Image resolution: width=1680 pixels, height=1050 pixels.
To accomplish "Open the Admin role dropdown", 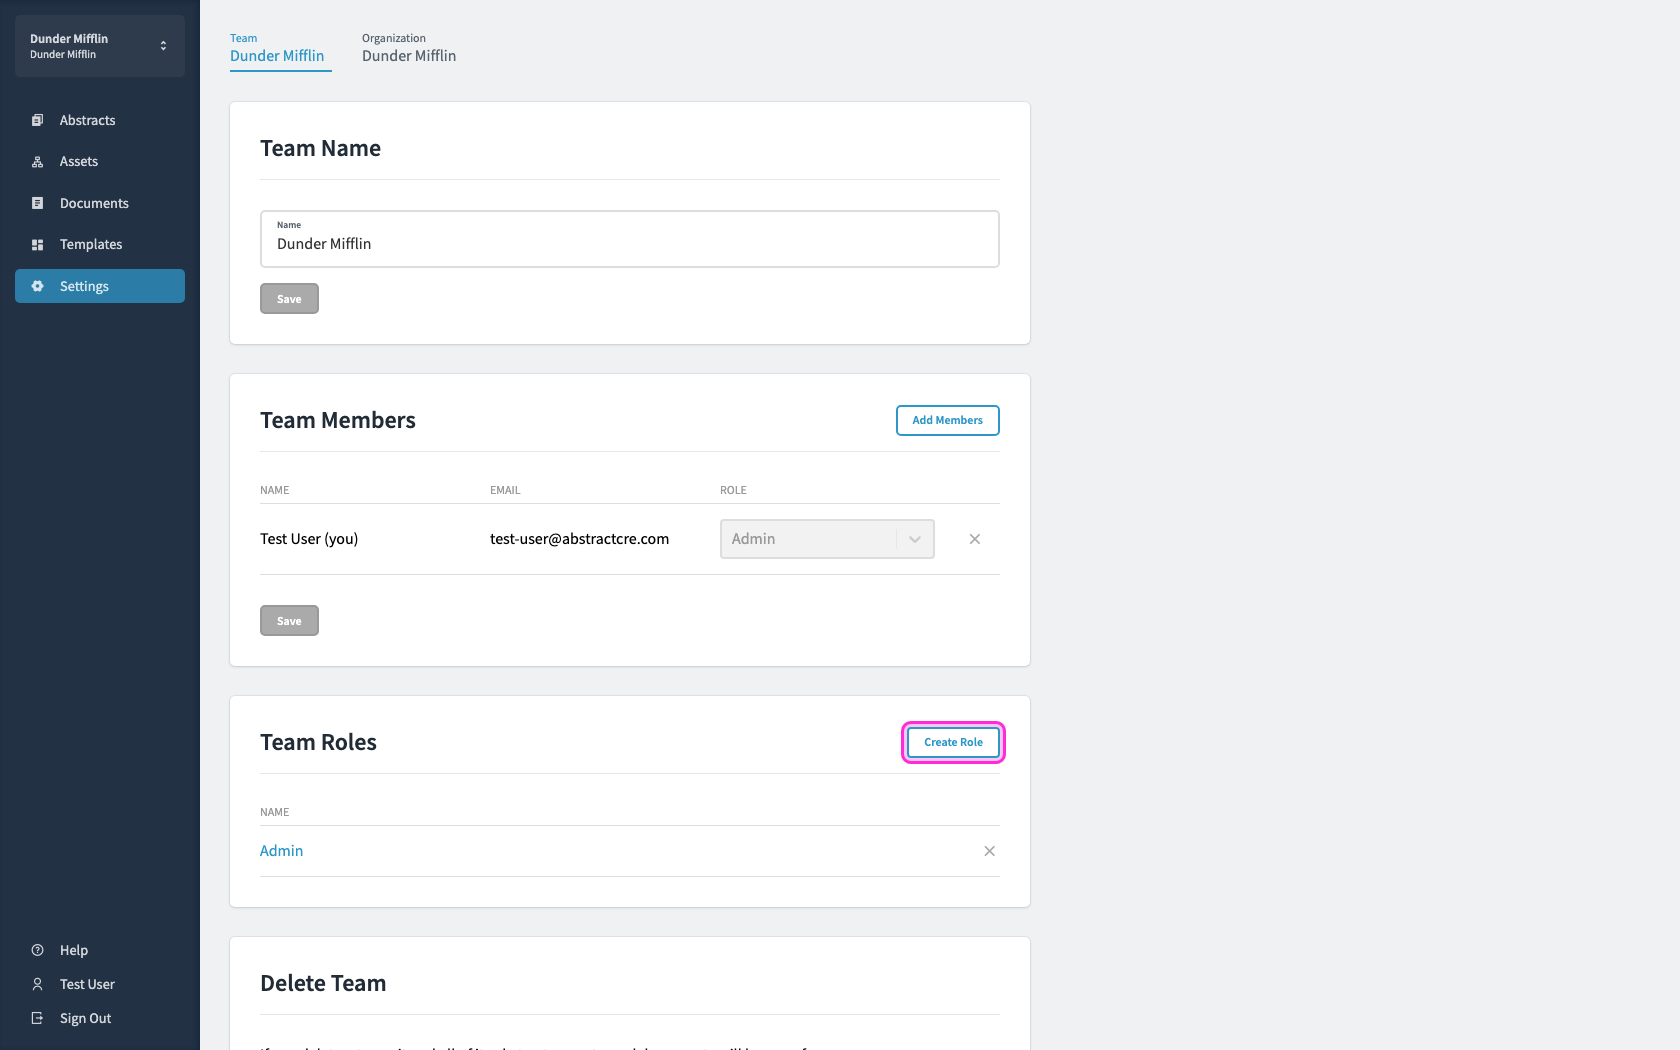I will click(827, 539).
